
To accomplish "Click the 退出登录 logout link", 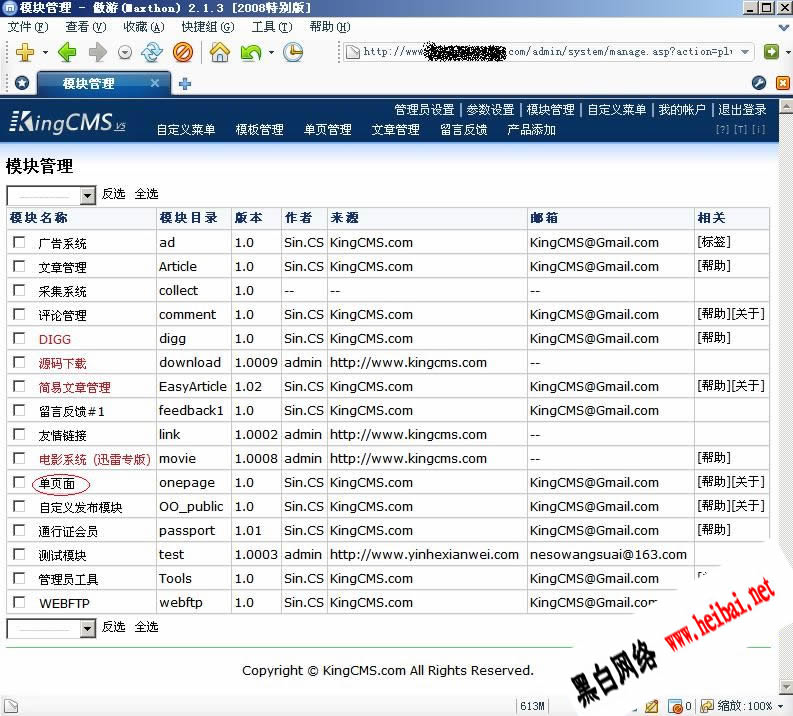I will [742, 110].
